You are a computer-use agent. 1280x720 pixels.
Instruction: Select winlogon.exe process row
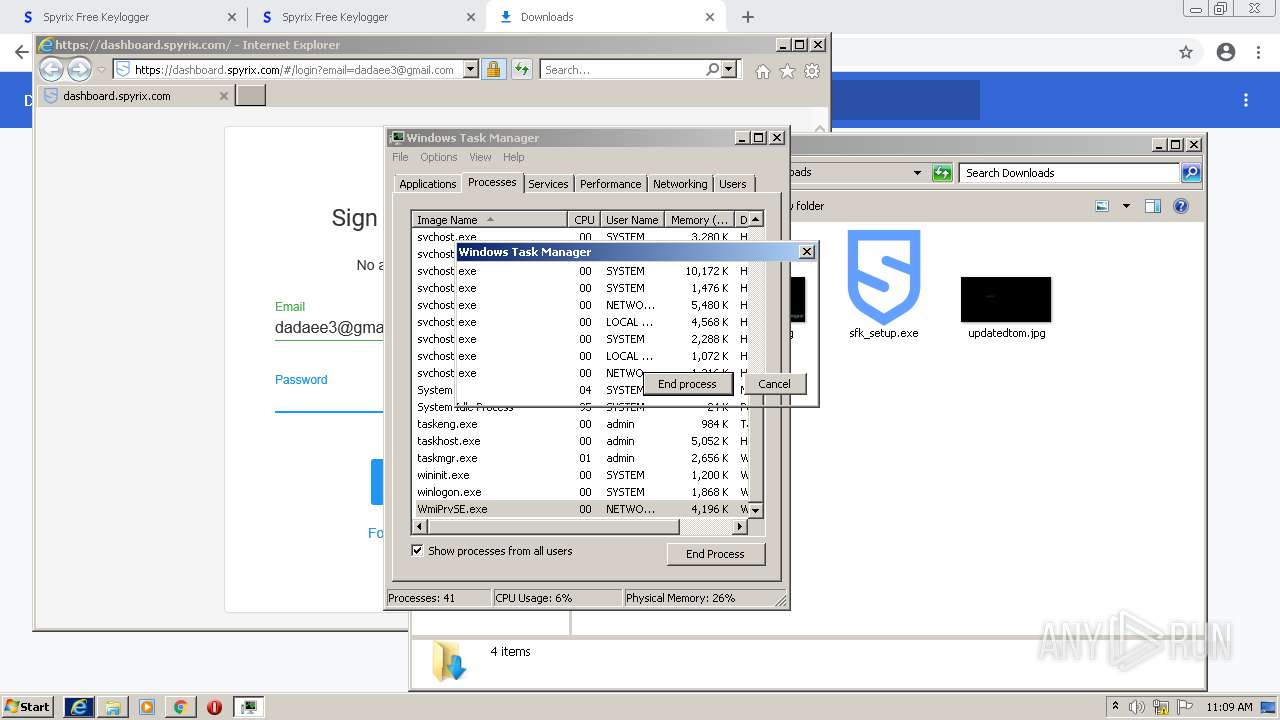(579, 492)
